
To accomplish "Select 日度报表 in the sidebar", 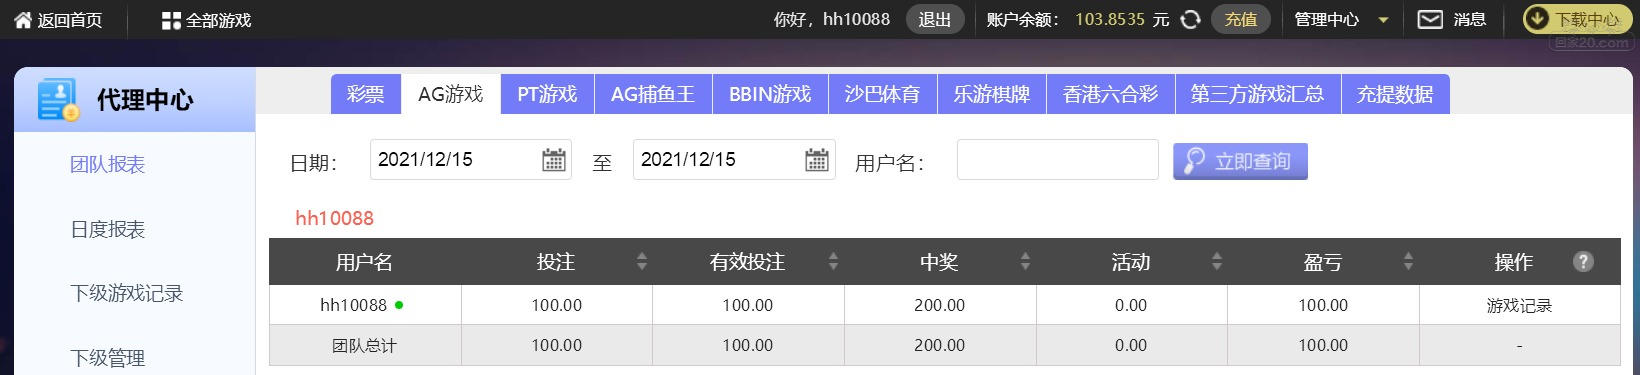I will pyautogui.click(x=107, y=229).
